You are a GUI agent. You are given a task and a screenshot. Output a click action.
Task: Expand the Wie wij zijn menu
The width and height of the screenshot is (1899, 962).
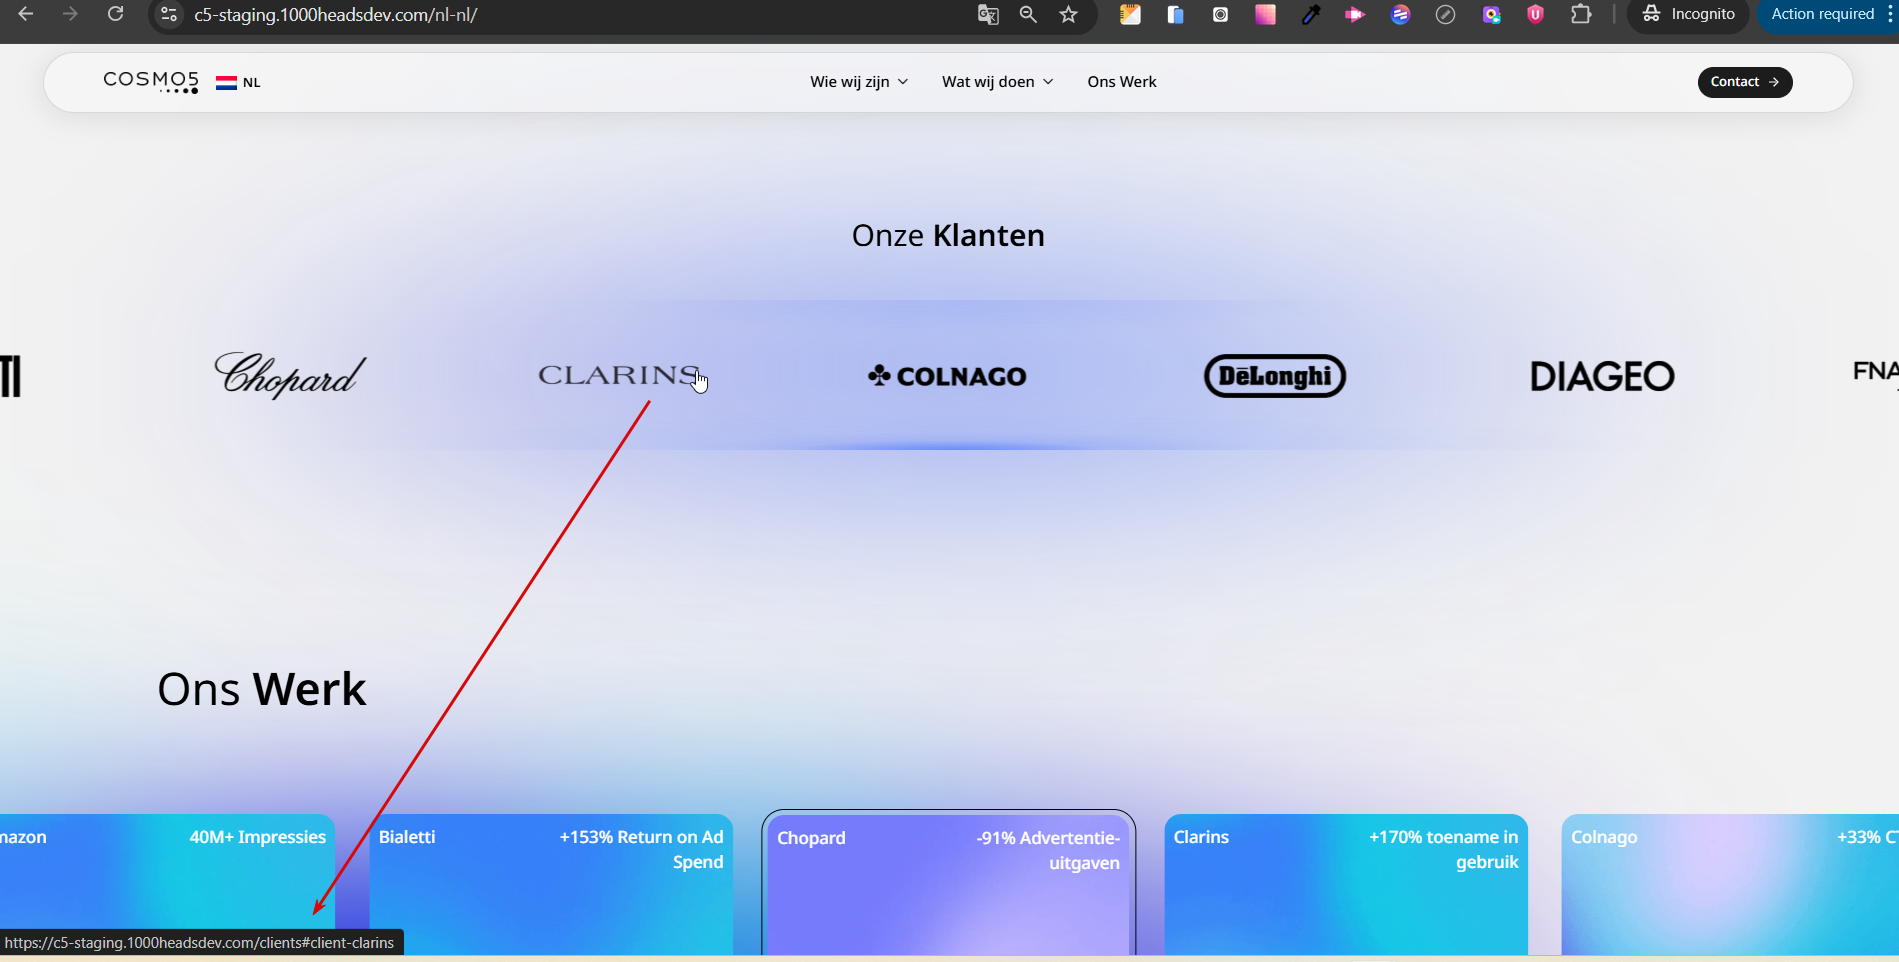859,82
